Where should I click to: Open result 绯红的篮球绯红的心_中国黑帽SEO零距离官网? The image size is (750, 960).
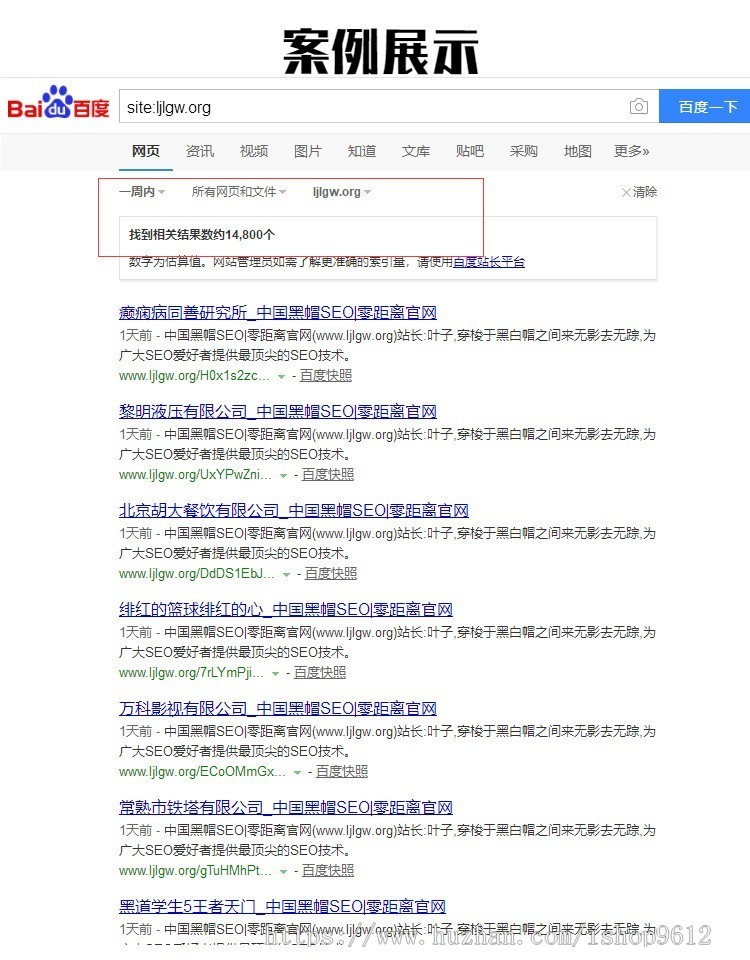[x=286, y=610]
